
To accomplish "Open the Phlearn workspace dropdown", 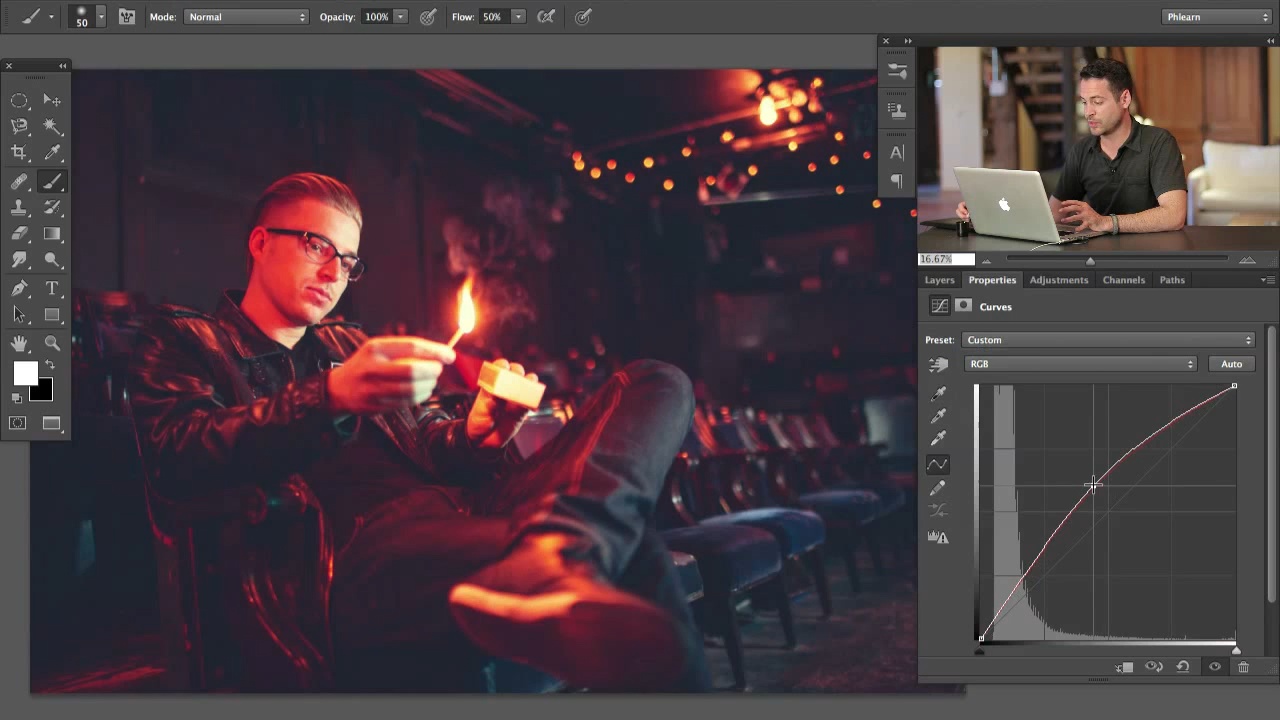I will (x=1217, y=17).
